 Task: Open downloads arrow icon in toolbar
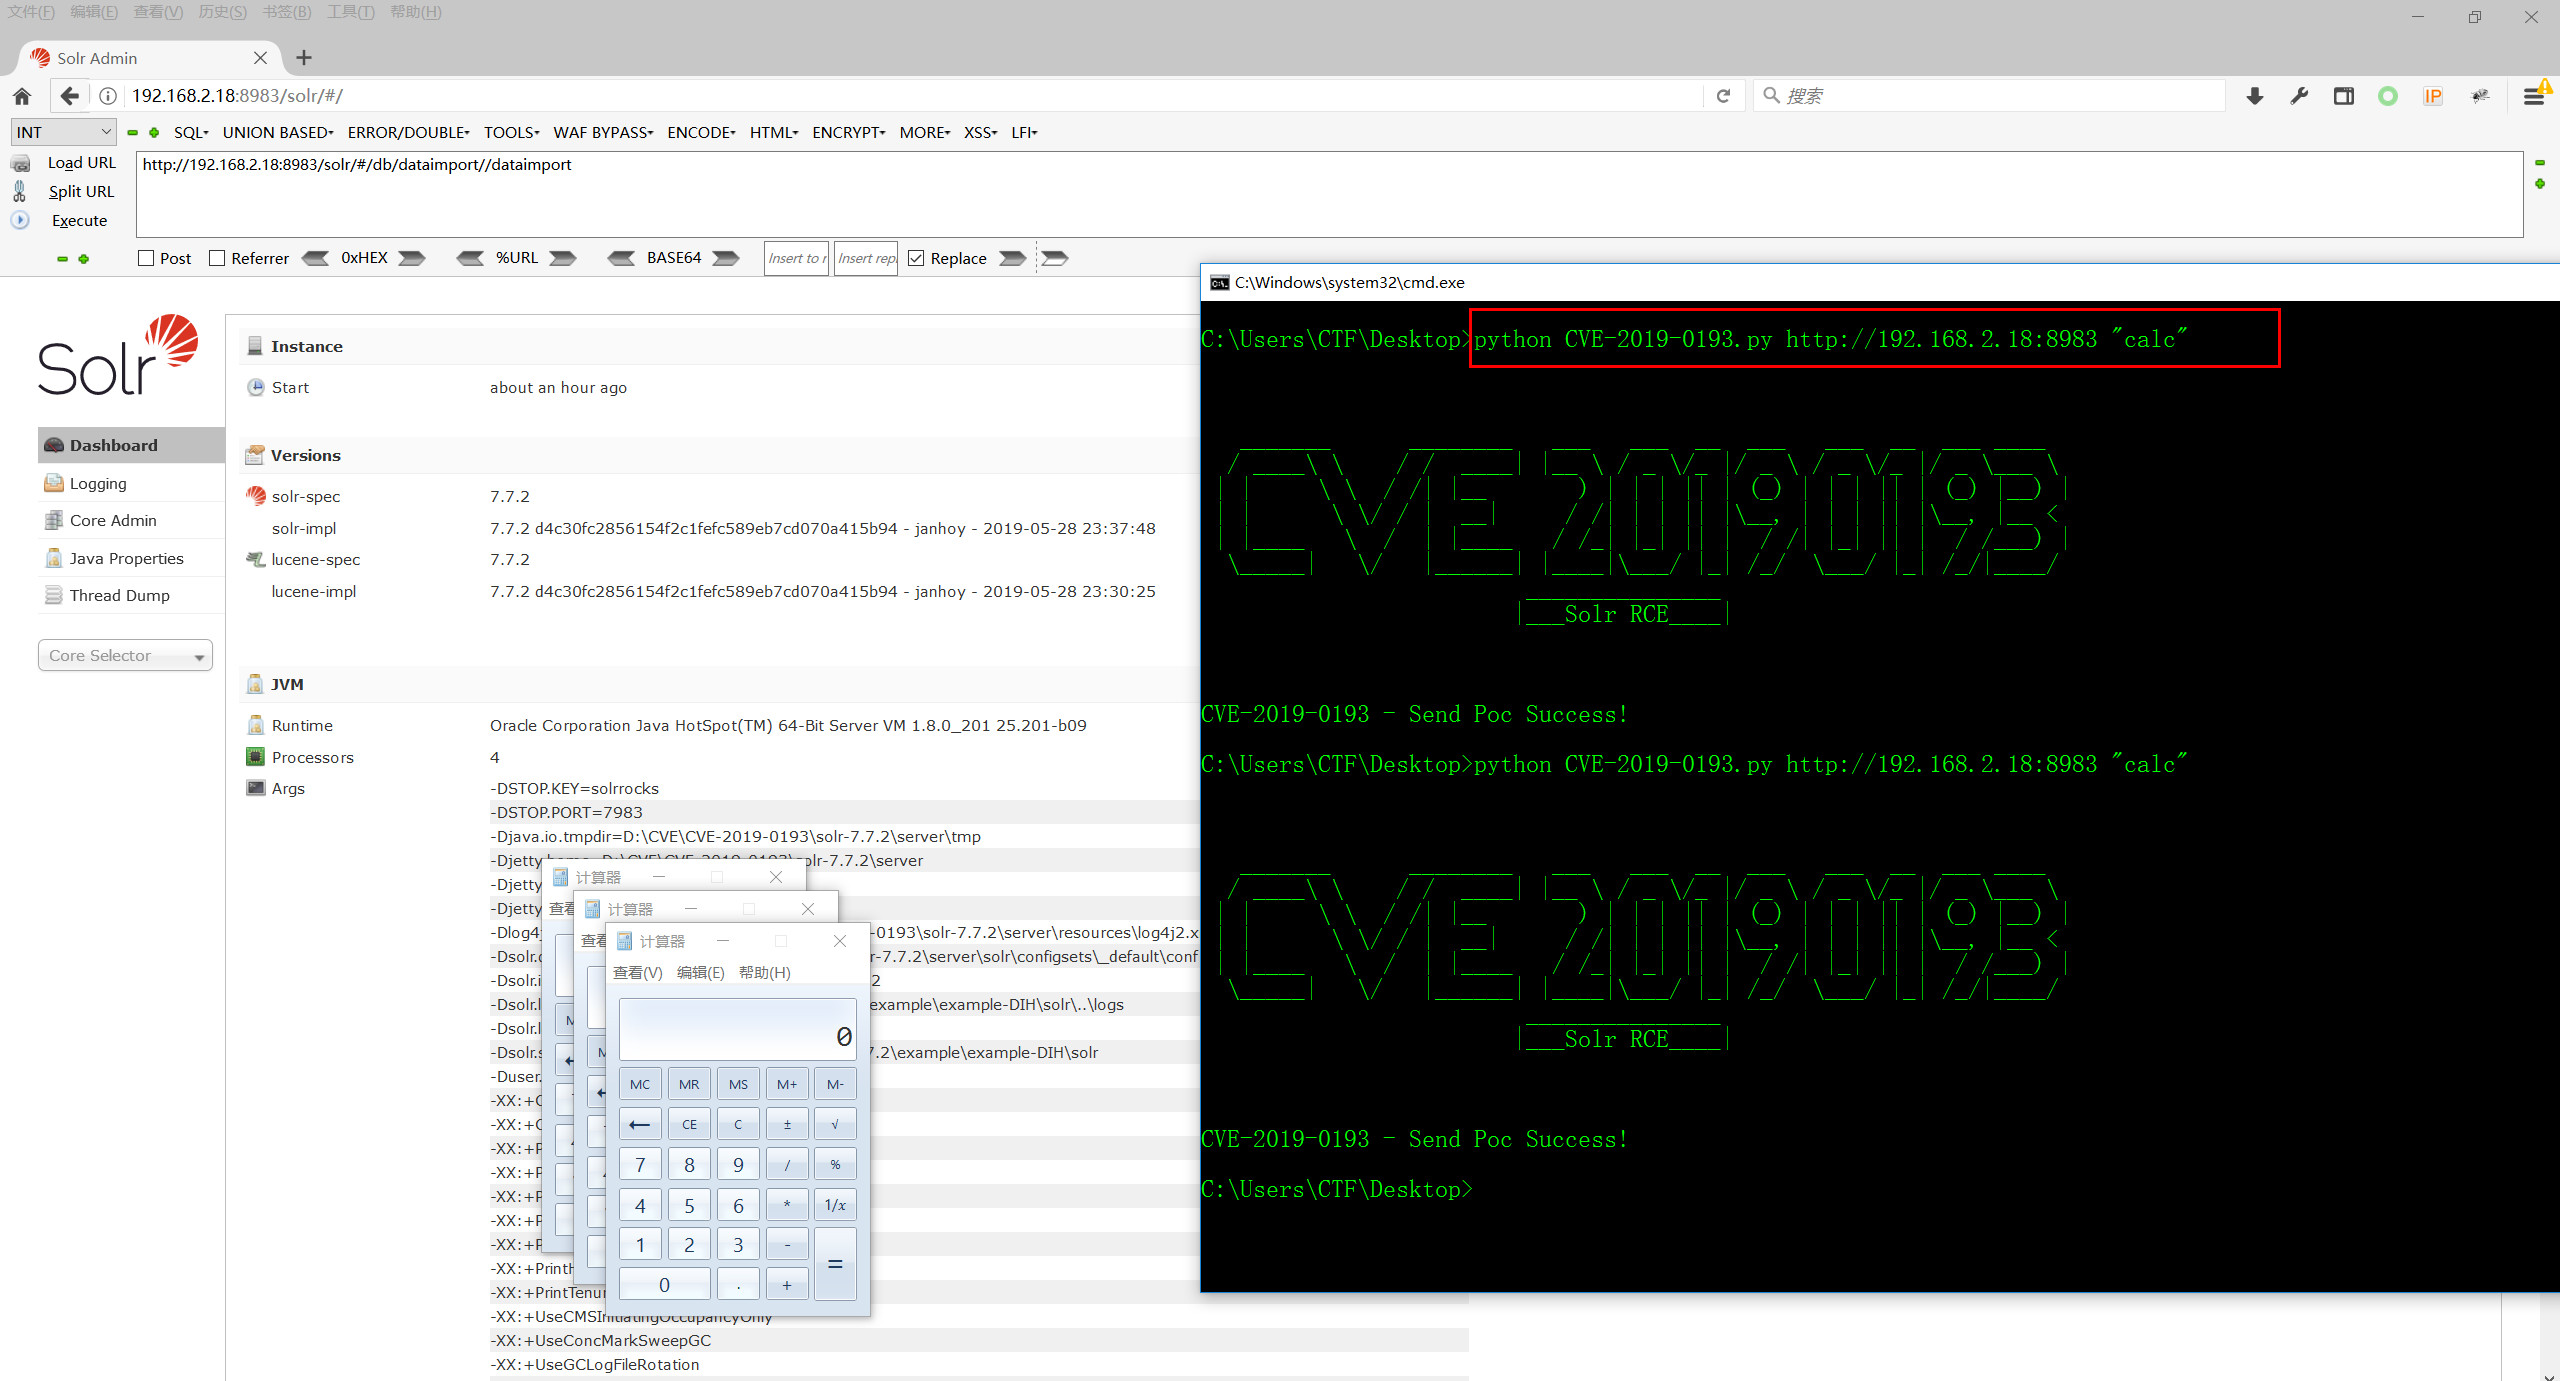2254,96
